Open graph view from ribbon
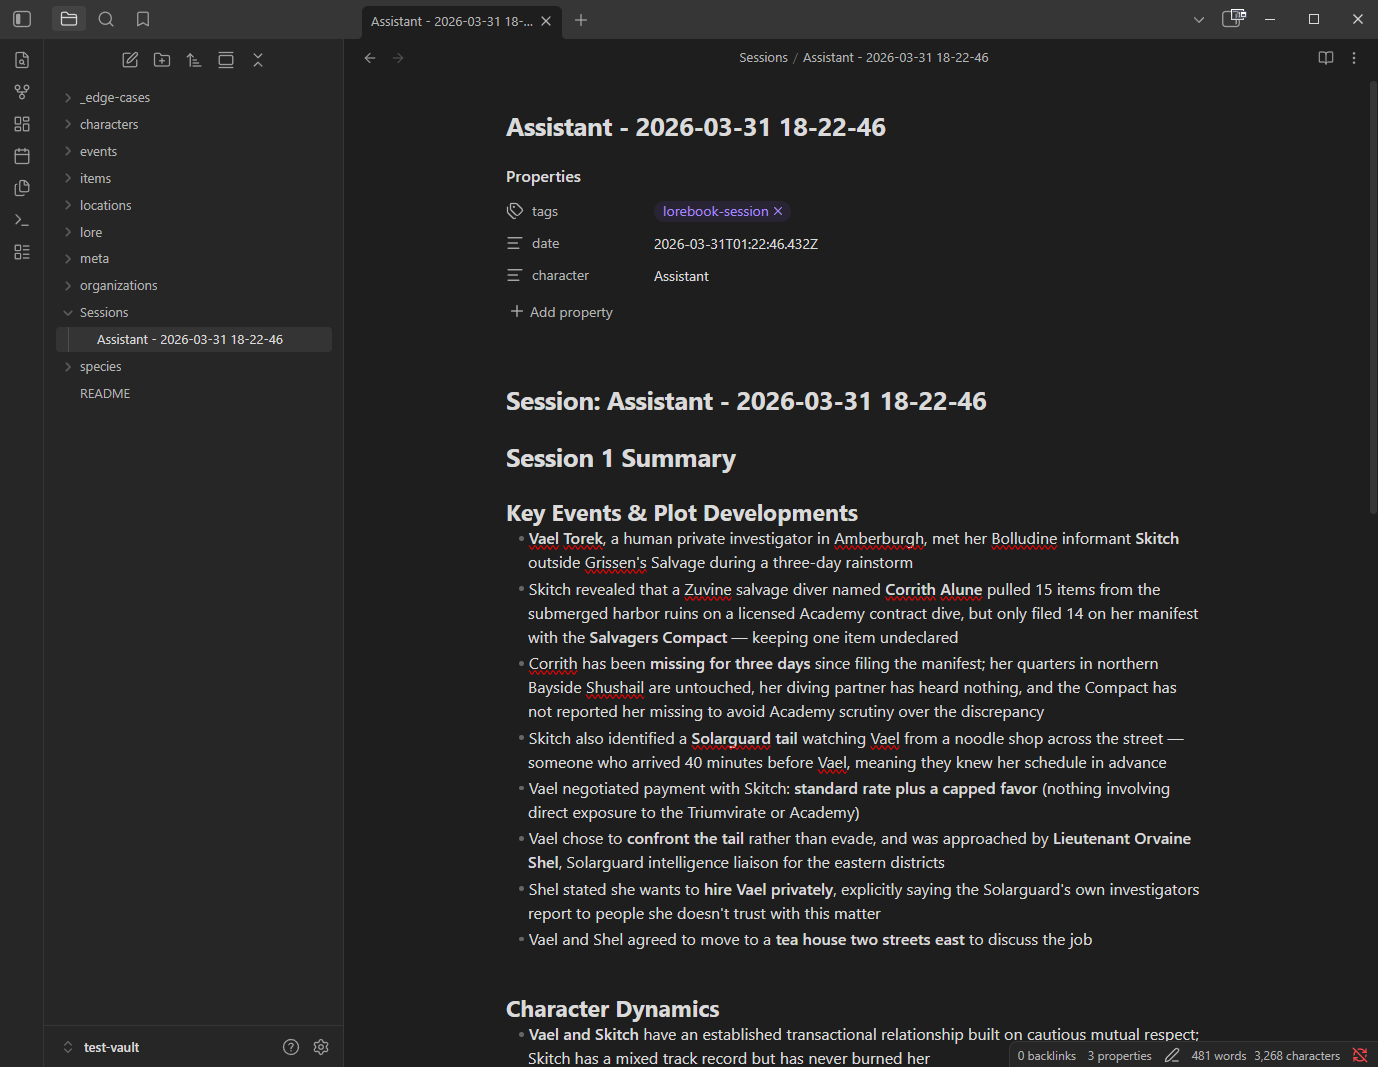Viewport: 1378px width, 1067px height. (x=22, y=92)
